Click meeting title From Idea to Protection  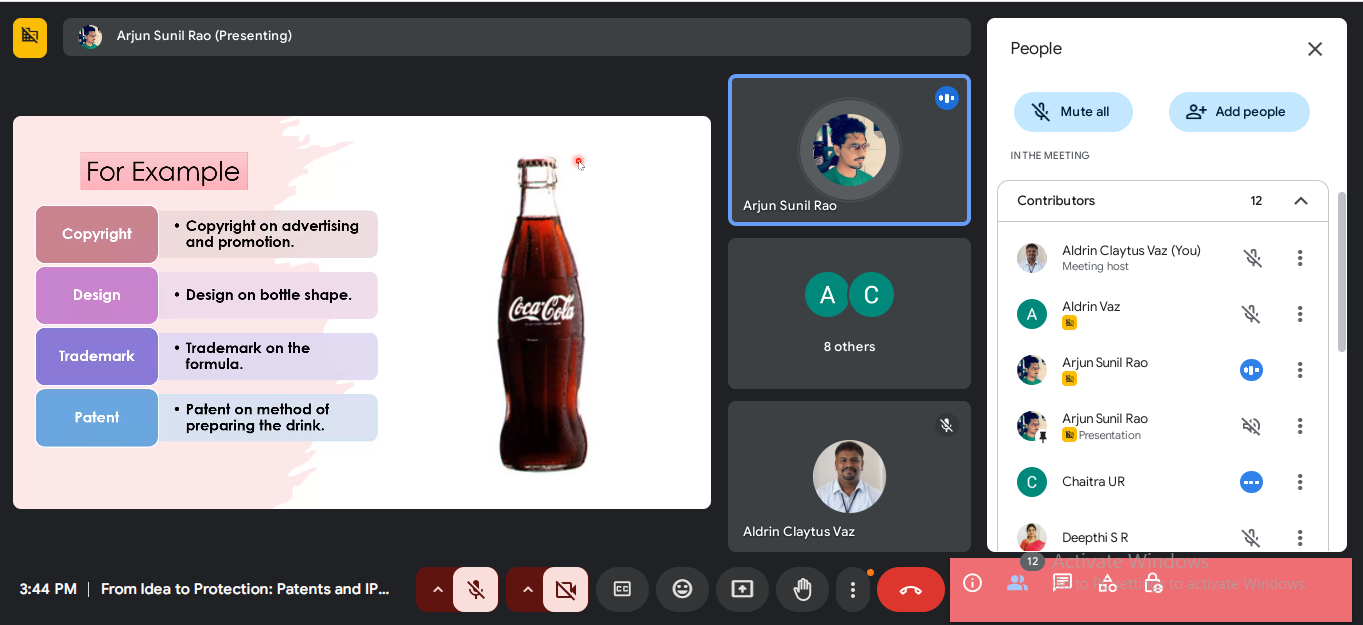pyautogui.click(x=245, y=590)
